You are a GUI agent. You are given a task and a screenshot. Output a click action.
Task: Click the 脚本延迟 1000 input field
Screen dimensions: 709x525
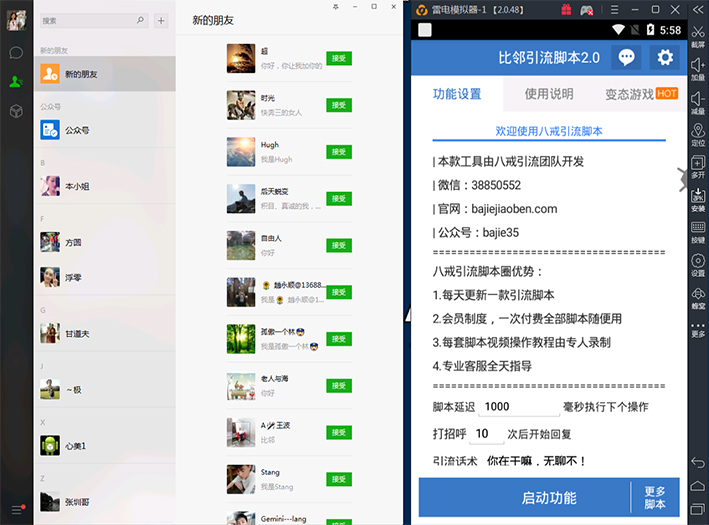click(x=520, y=407)
